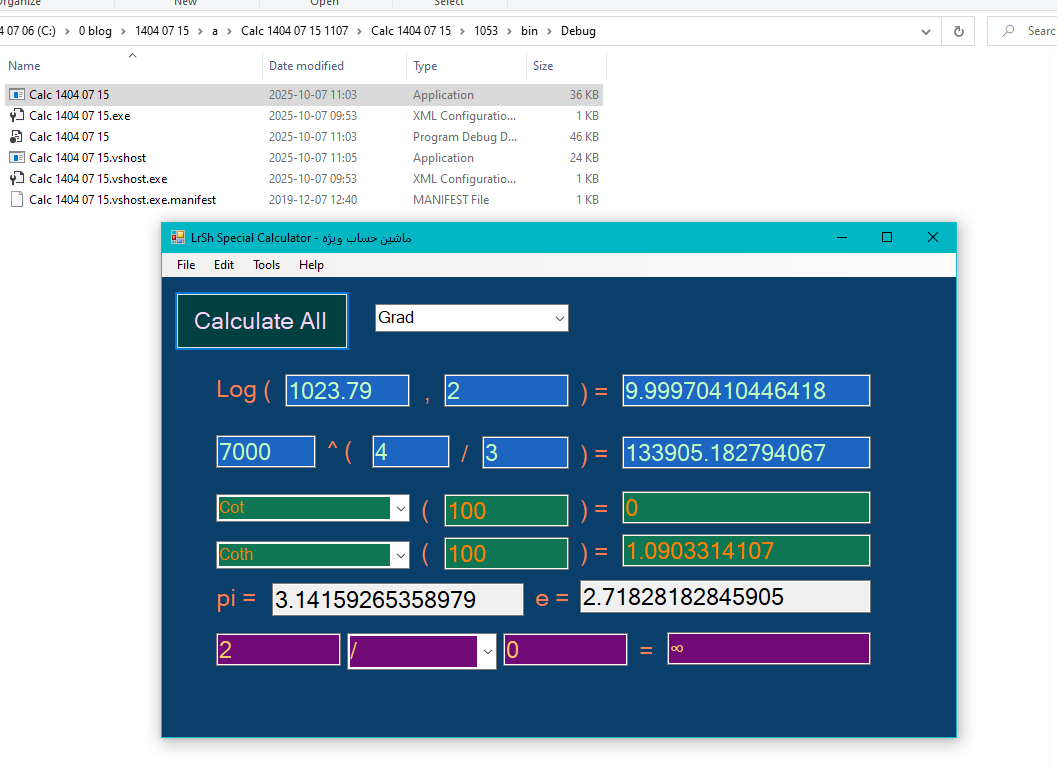Maximize the calculator window
The height and width of the screenshot is (768, 1057).
click(x=886, y=237)
